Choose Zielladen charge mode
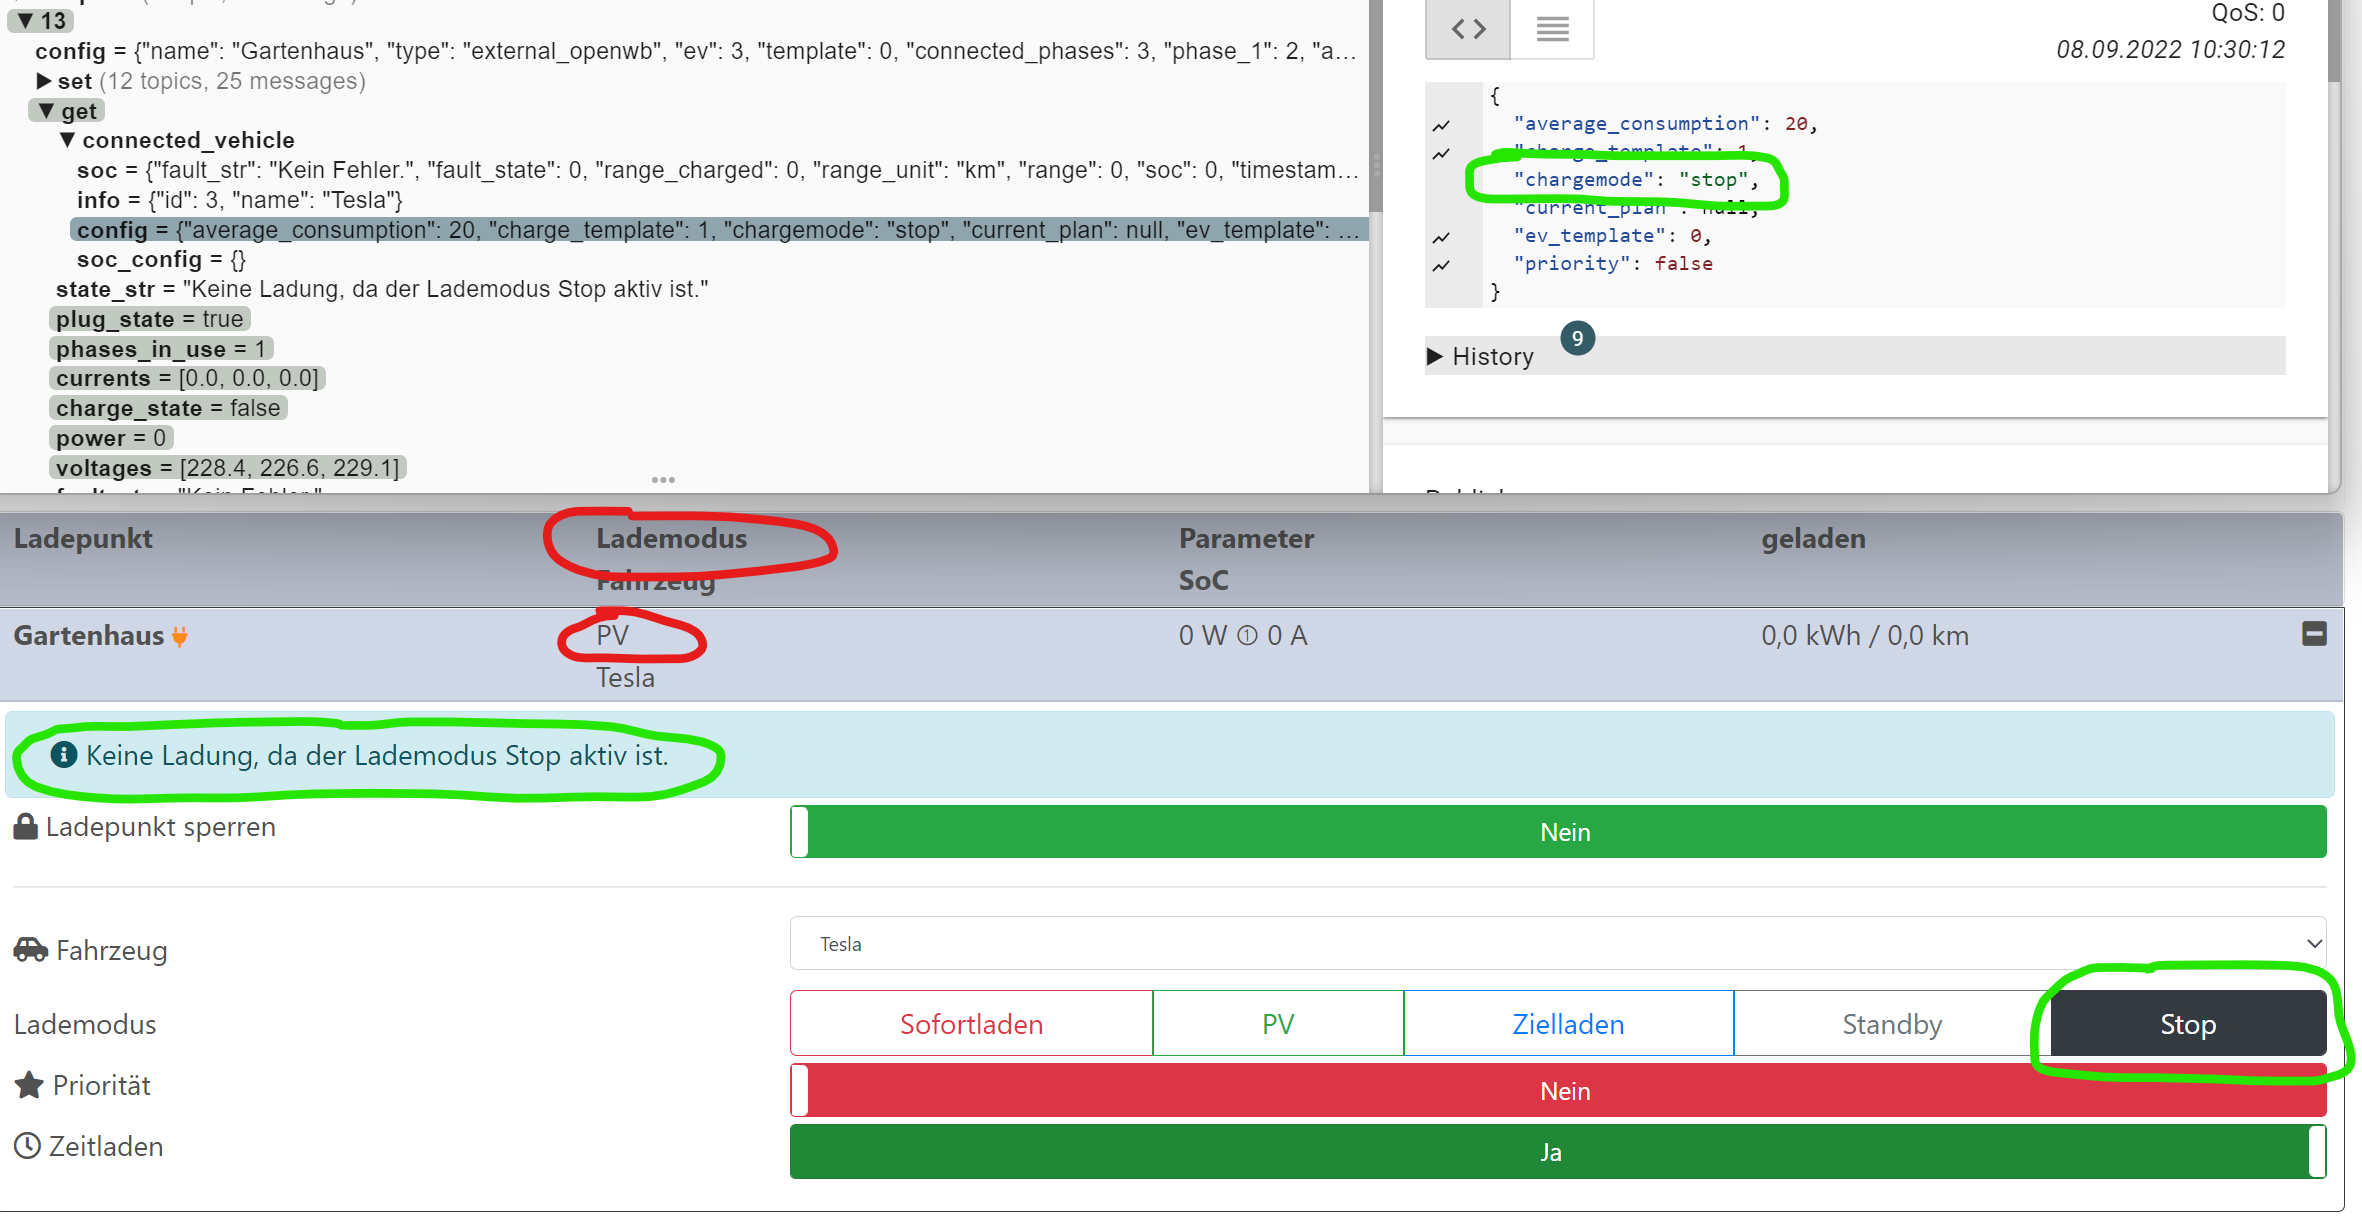 [1567, 1024]
